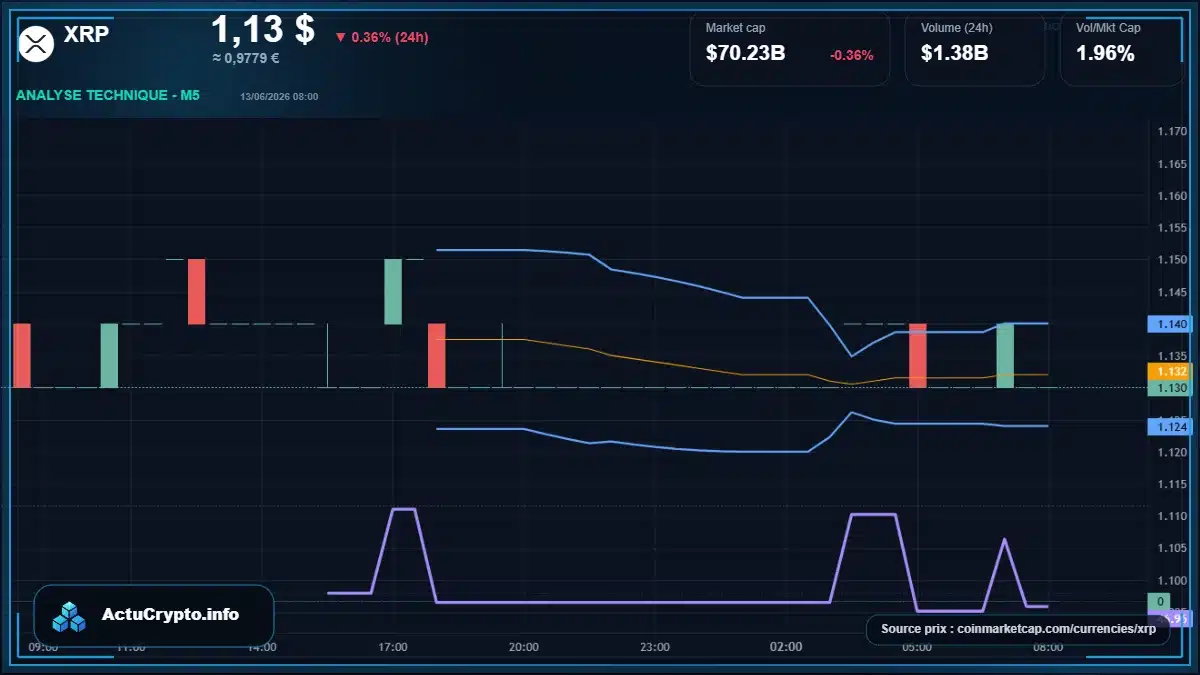This screenshot has width=1200, height=675.
Task: Click the orange 1.132 price tag
Action: pos(1169,371)
